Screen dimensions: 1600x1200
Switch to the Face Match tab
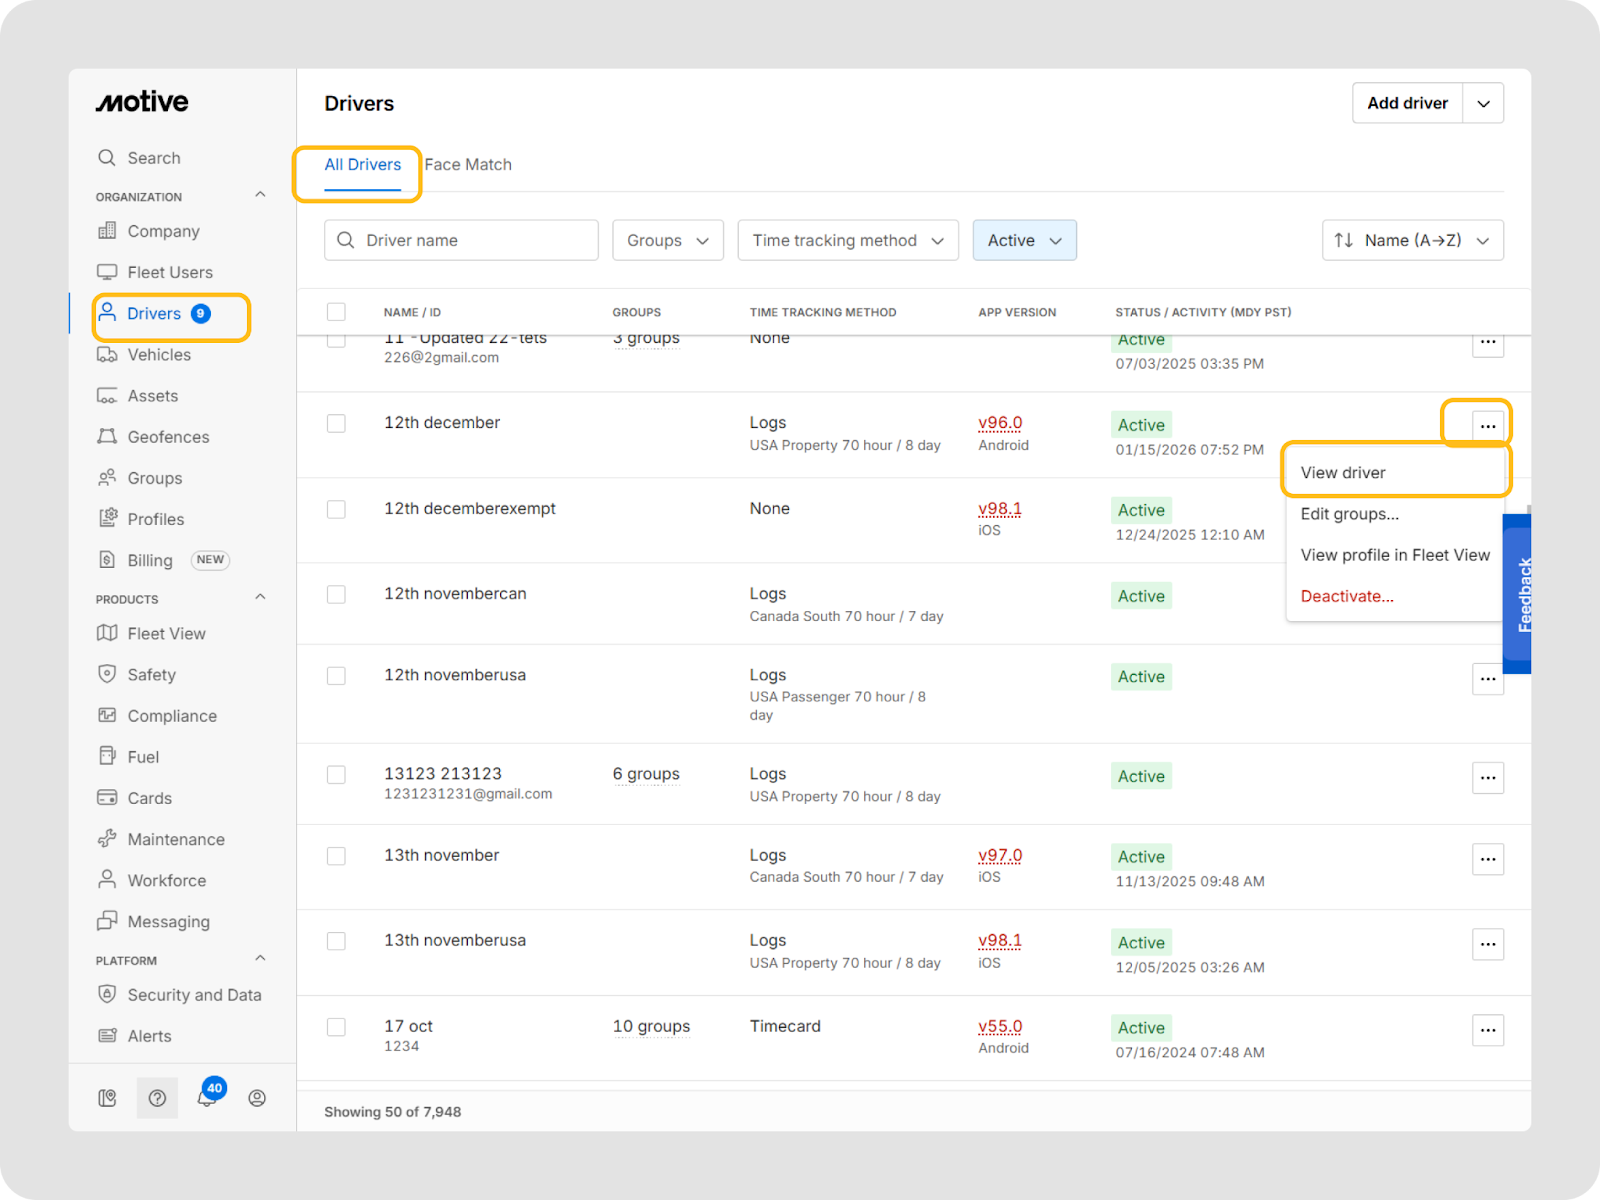coord(468,165)
